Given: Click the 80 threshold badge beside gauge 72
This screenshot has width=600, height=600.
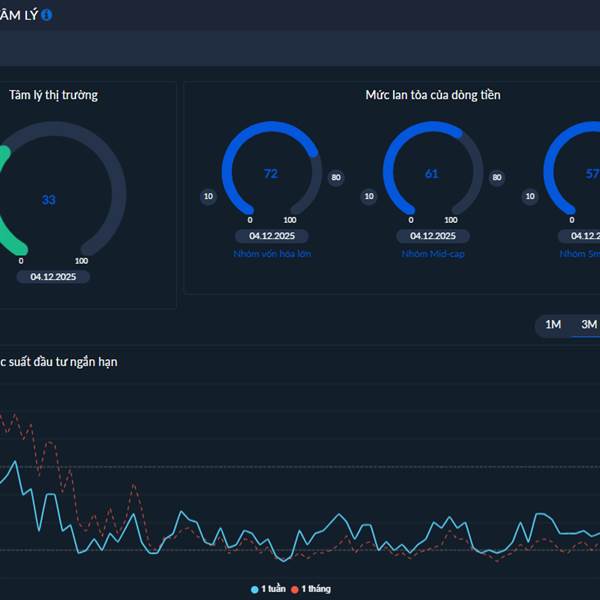Looking at the screenshot, I should (336, 178).
